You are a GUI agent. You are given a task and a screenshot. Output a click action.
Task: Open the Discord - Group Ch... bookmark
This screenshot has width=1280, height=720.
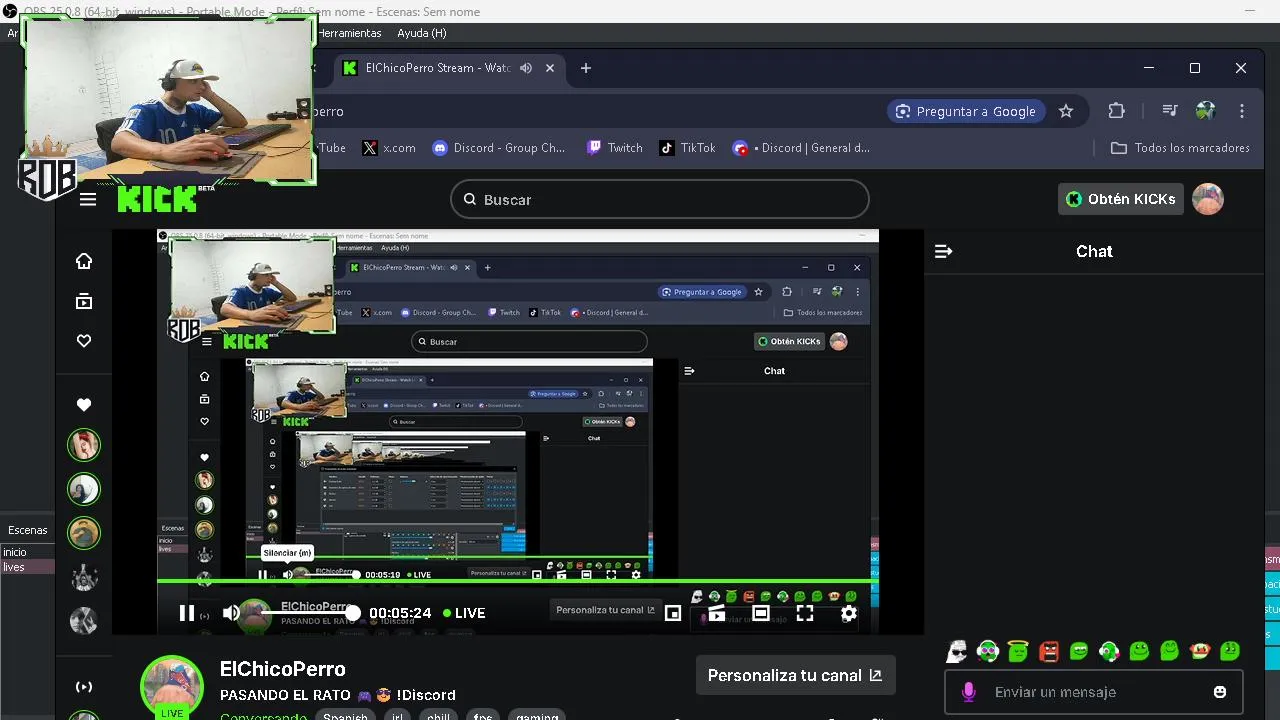pyautogui.click(x=499, y=148)
